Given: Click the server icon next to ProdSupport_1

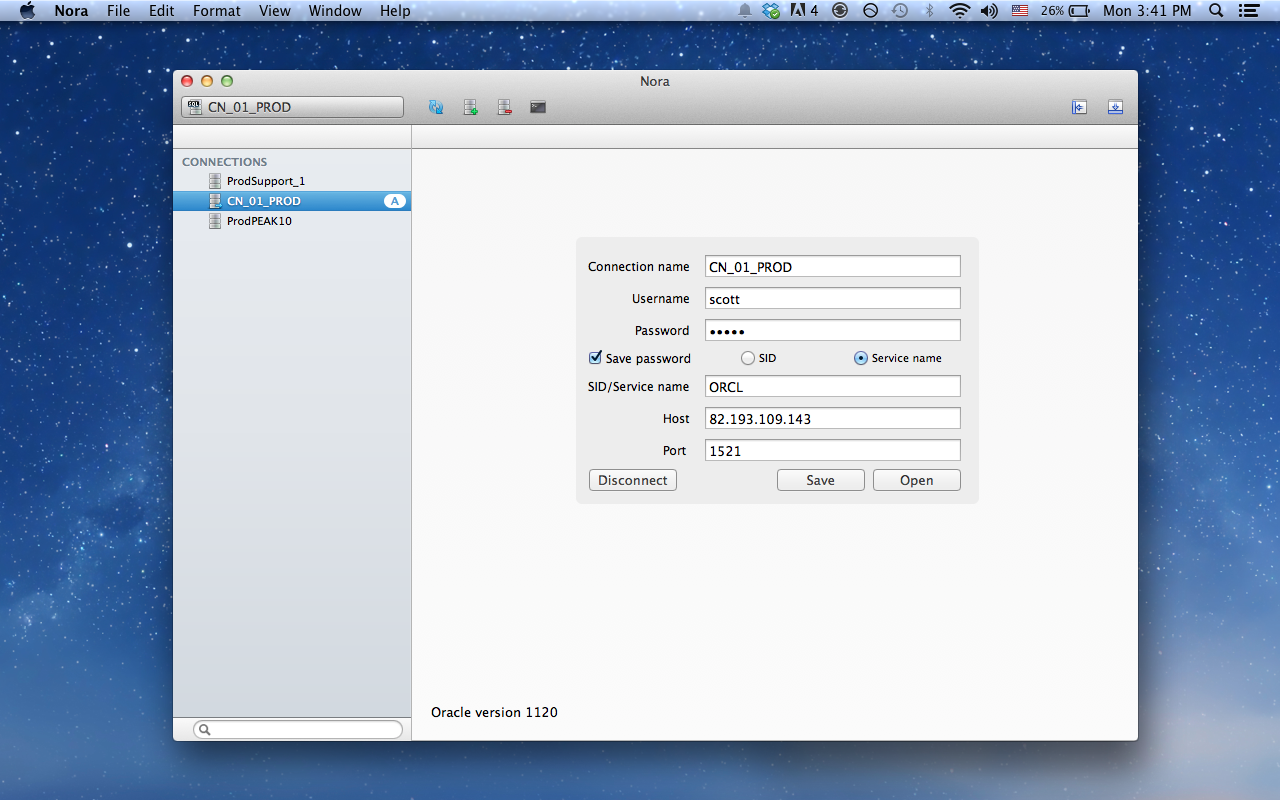Looking at the screenshot, I should 215,181.
